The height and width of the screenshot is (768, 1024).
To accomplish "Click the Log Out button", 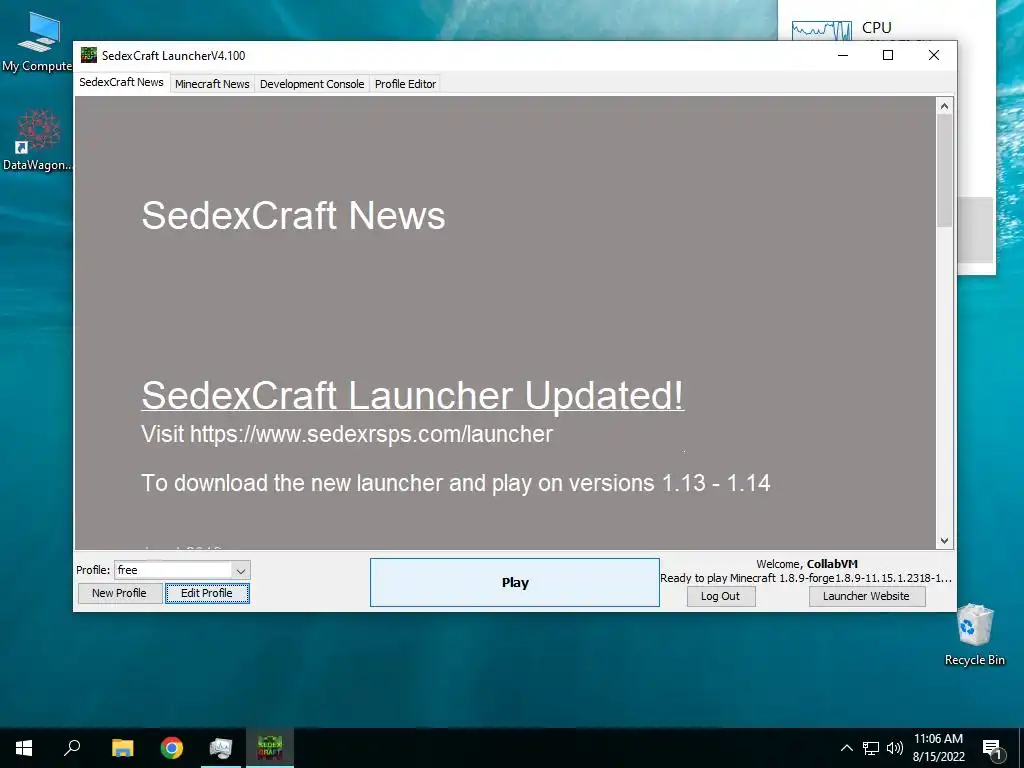I will coord(720,596).
